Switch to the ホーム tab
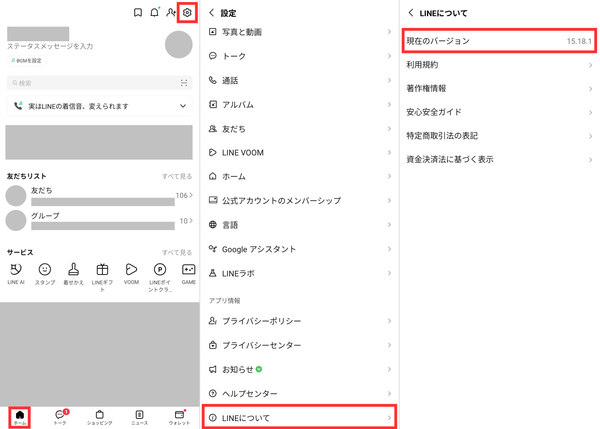Screen dimensions: 600x429 click(20, 417)
